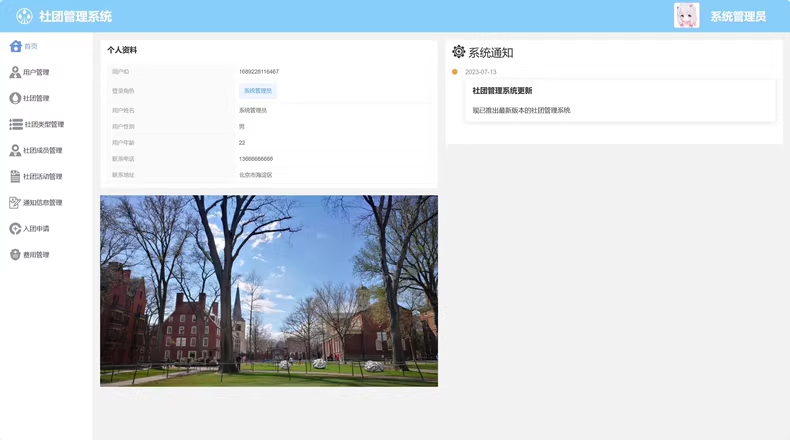This screenshot has width=790, height=440.
Task: Click the notification date 2023-07-13
Action: [481, 72]
